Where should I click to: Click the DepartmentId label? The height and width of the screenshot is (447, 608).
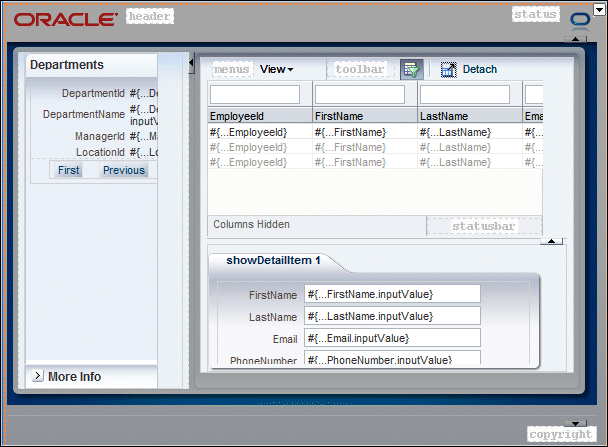(x=93, y=93)
